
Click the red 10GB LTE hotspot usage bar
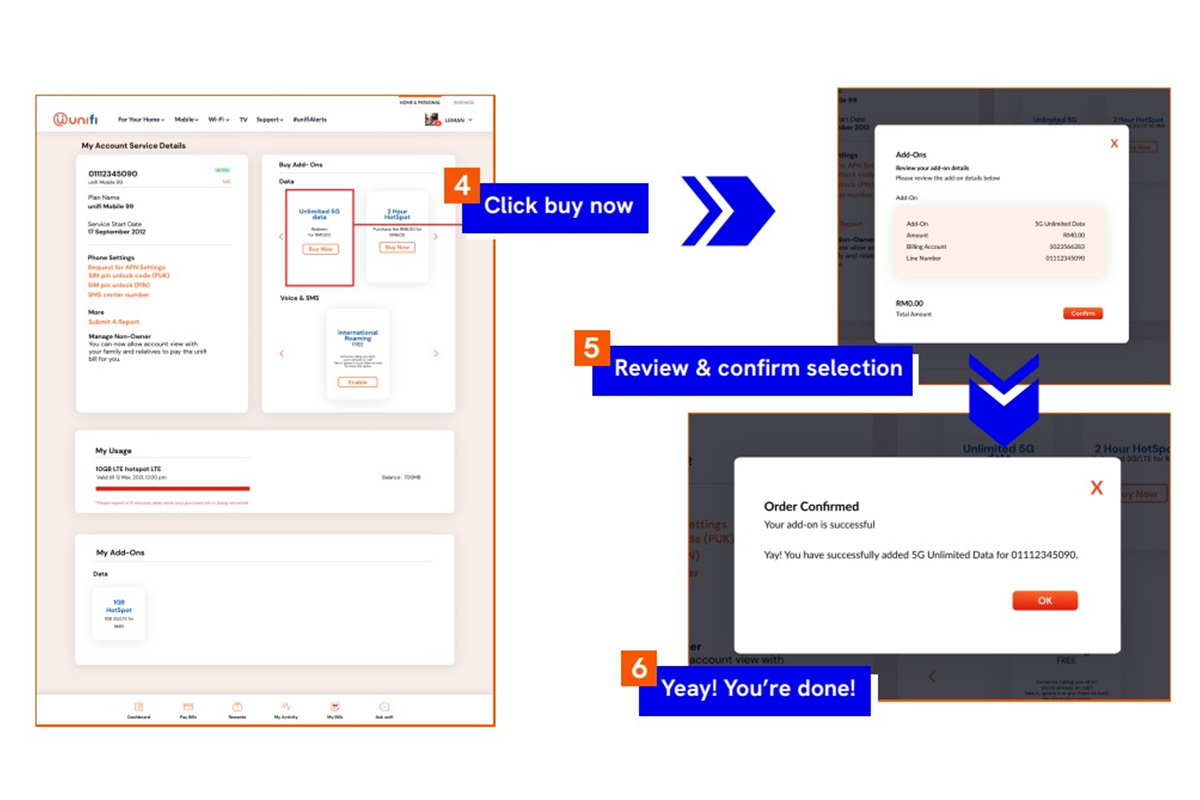pyautogui.click(x=172, y=489)
